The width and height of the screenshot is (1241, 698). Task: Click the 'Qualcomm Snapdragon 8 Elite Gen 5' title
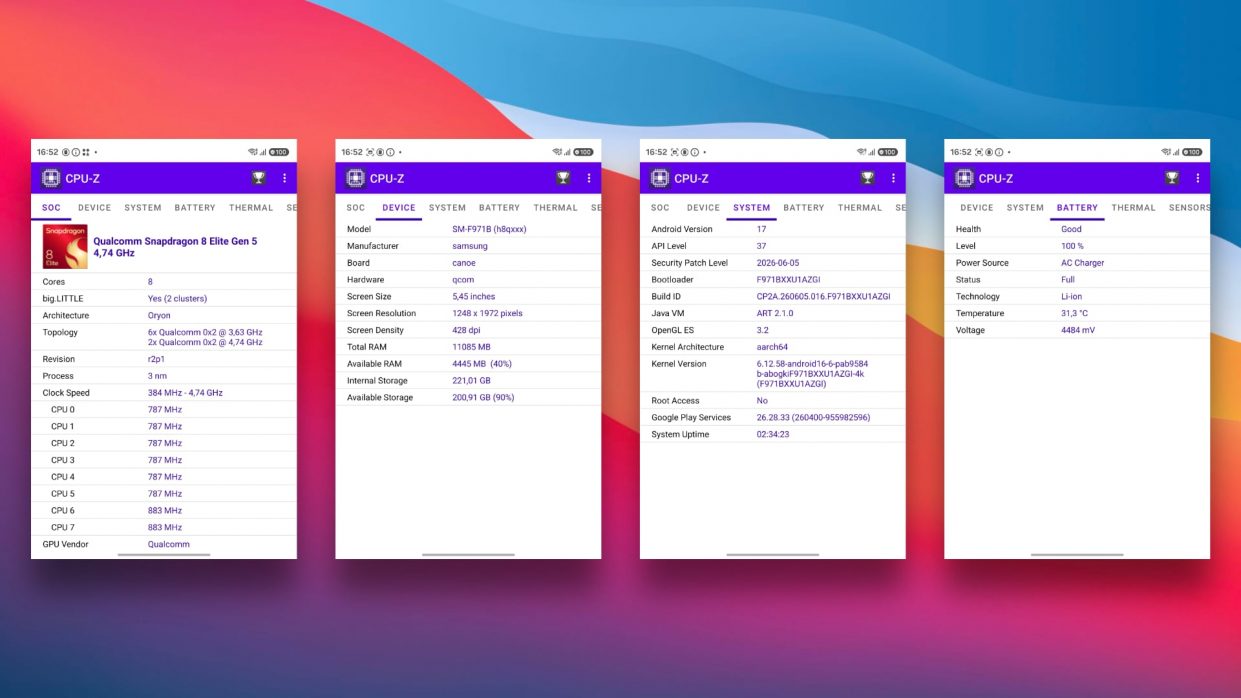pos(175,241)
